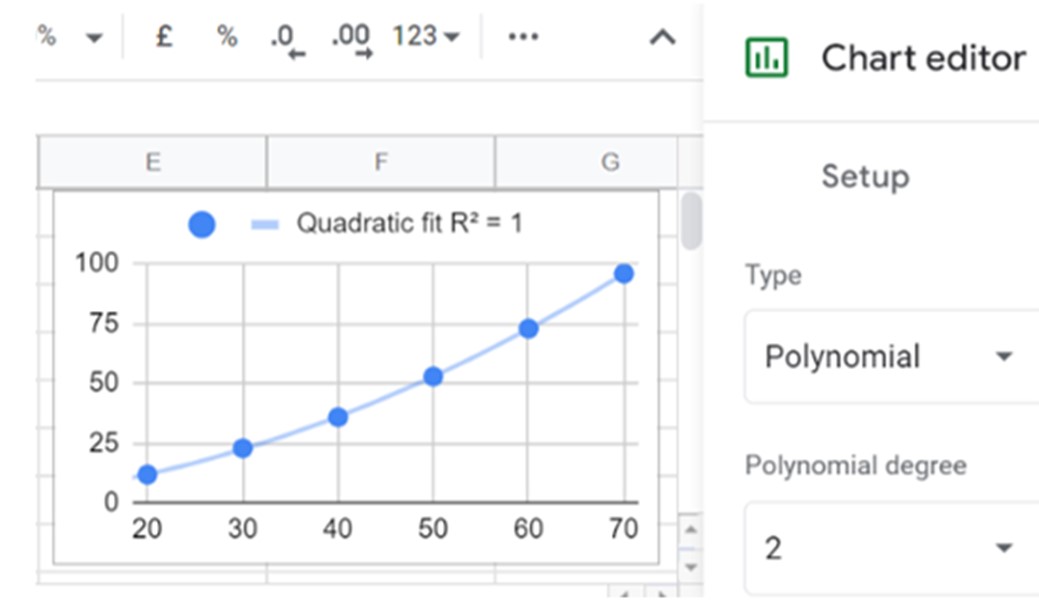Click the x-axis label 20
The width and height of the screenshot is (1039, 607).
point(147,529)
